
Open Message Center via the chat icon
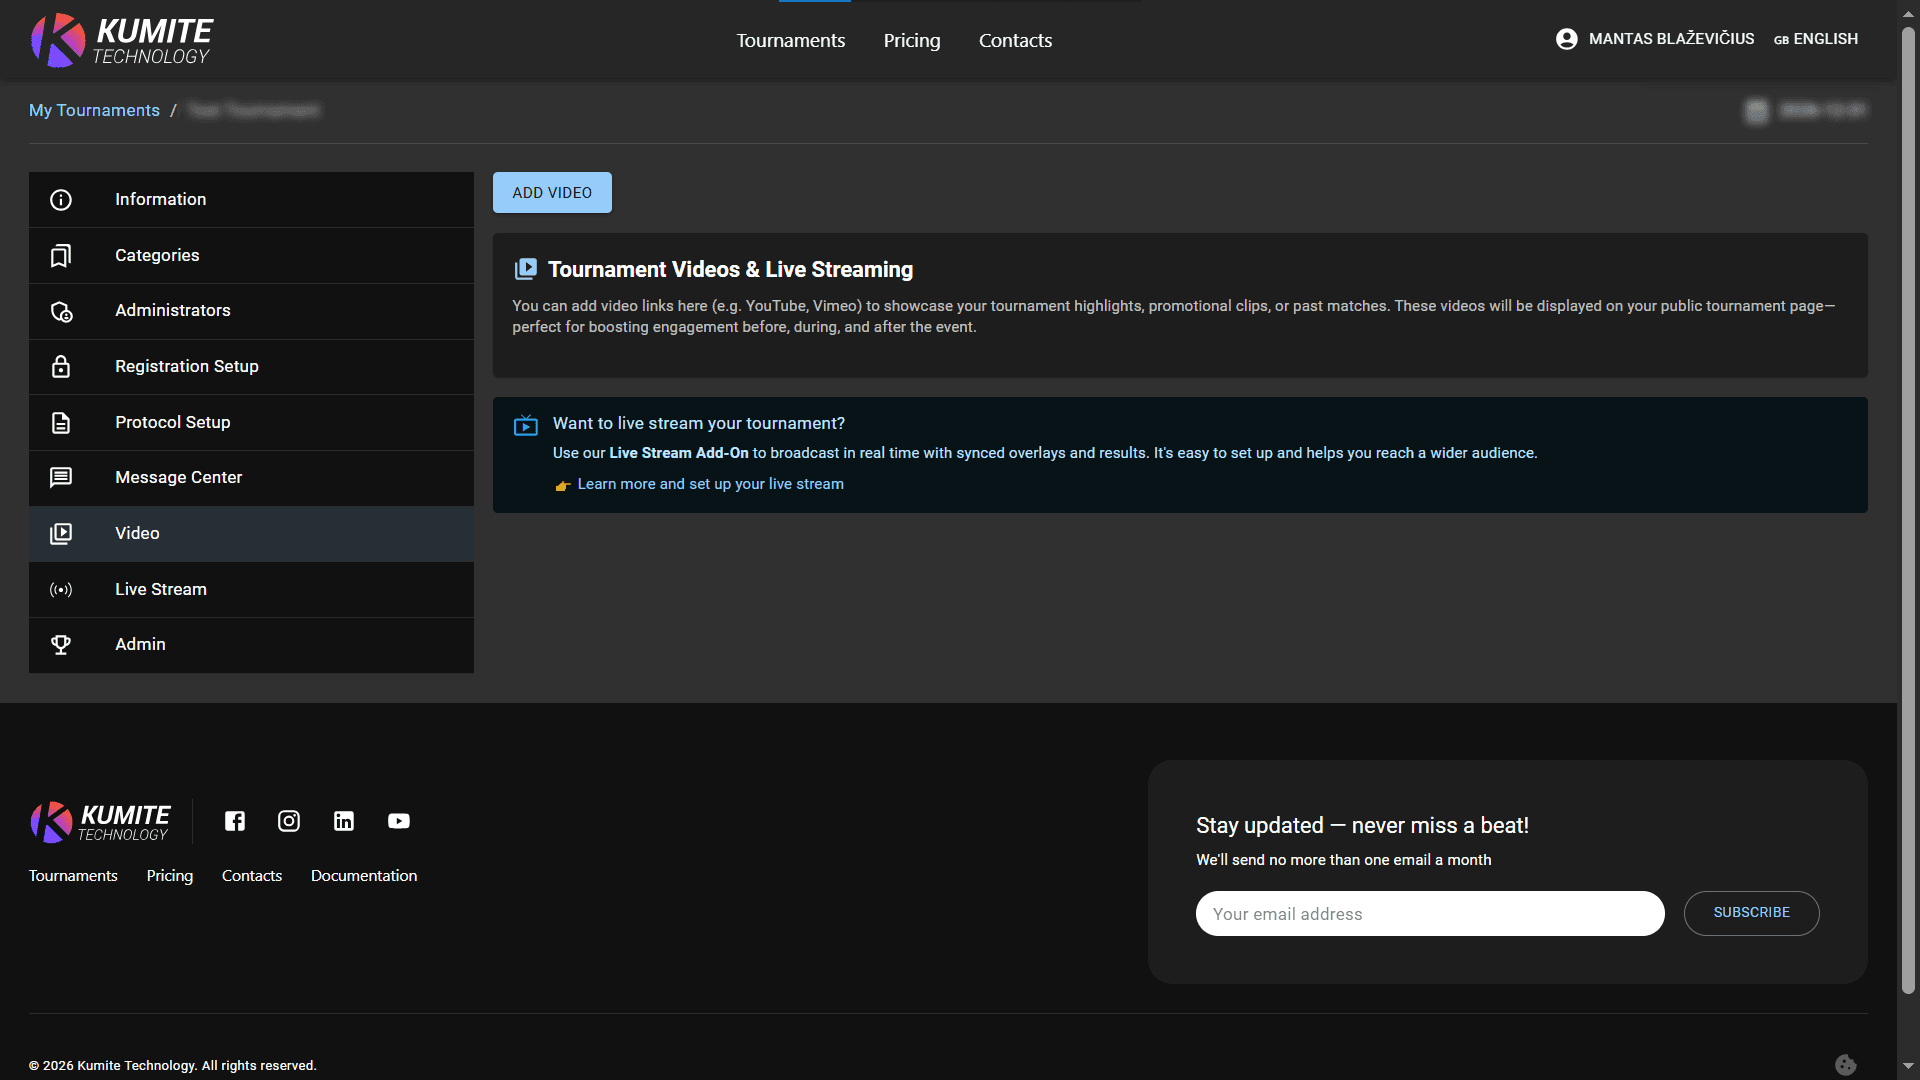coord(61,477)
